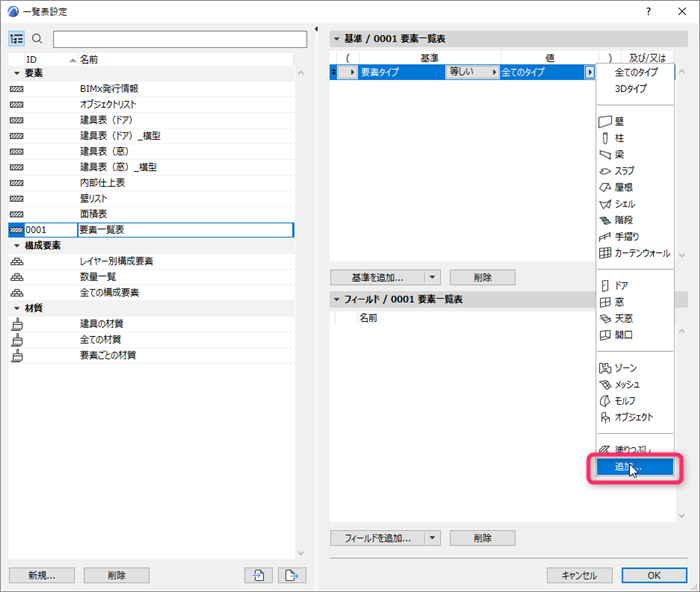Collapse the 要素 group
This screenshot has width=700, height=592.
pyautogui.click(x=17, y=73)
